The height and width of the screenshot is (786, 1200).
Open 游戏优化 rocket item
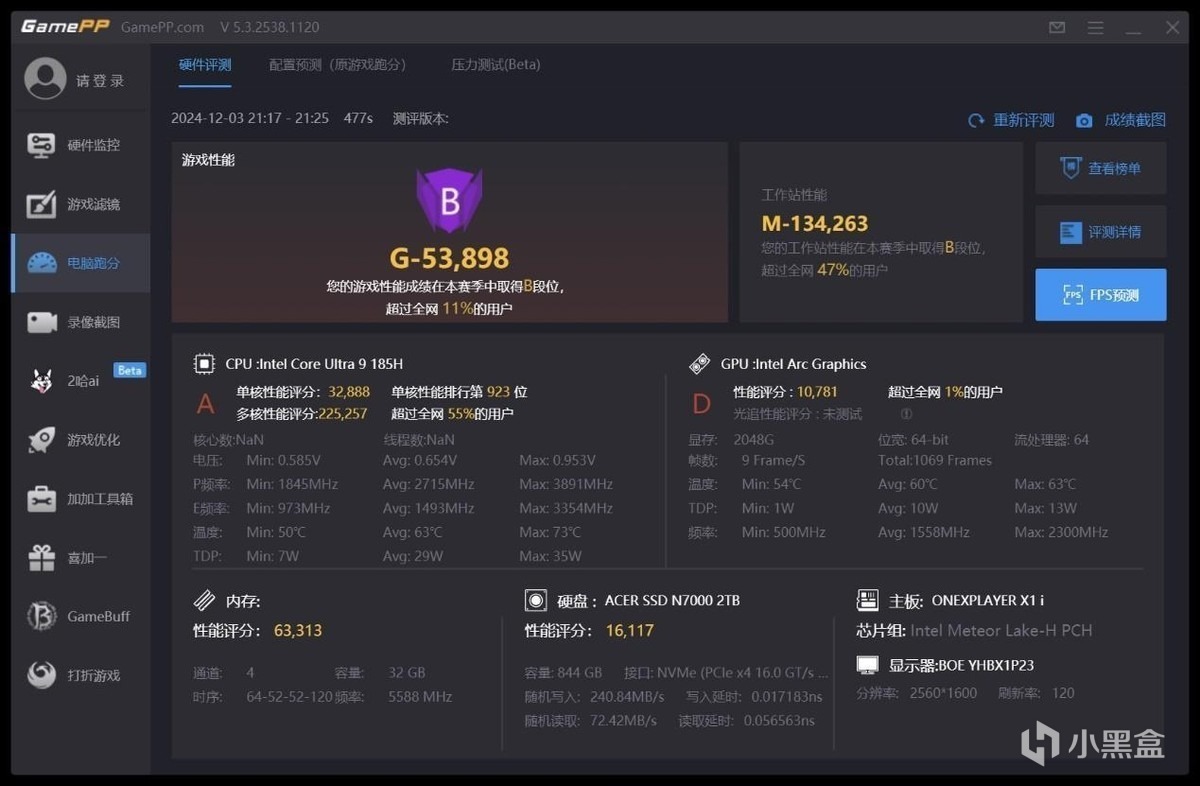pos(80,439)
